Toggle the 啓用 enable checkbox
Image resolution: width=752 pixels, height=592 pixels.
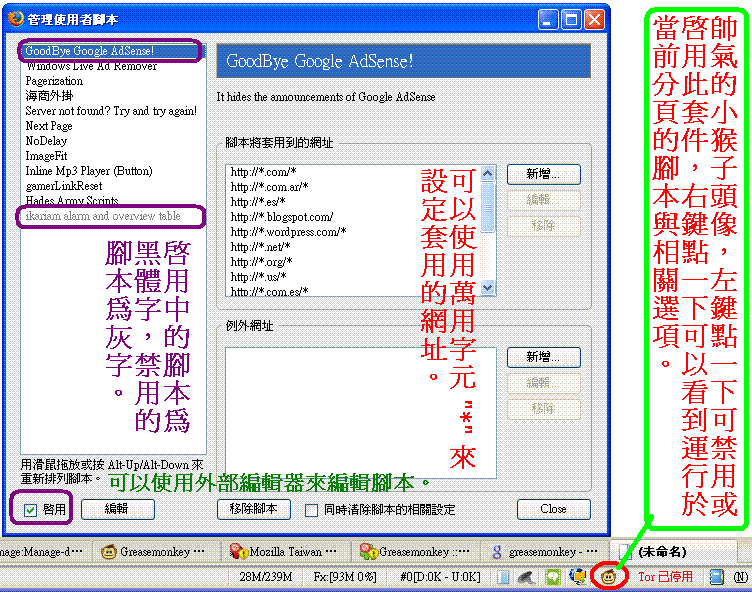point(30,510)
